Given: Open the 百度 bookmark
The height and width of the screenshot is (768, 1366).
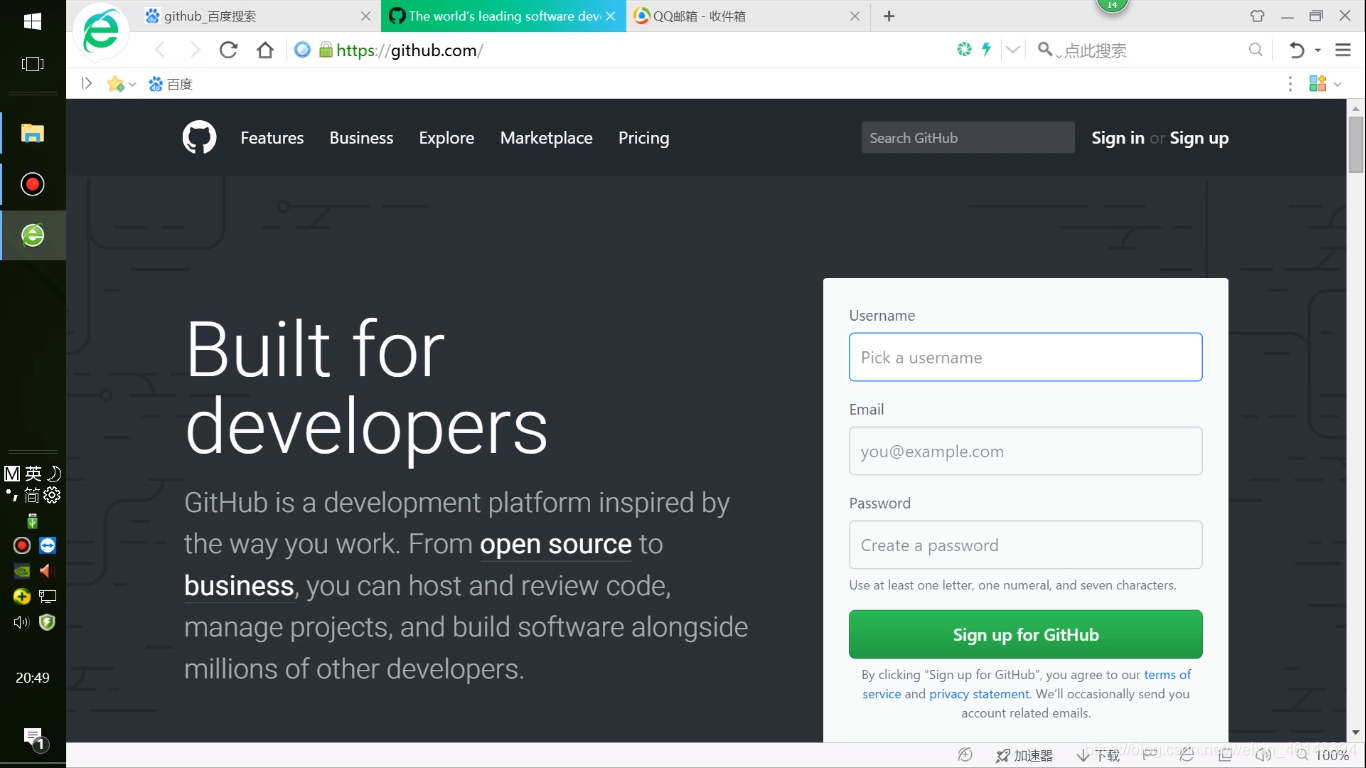Looking at the screenshot, I should point(170,84).
